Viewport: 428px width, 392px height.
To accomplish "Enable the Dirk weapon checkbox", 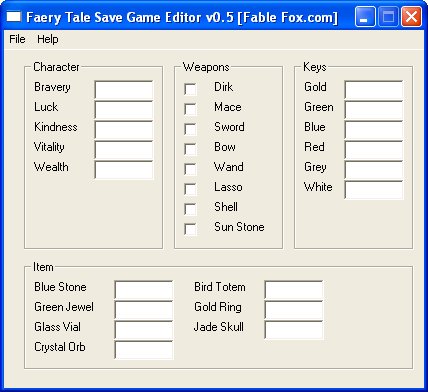I will click(190, 89).
